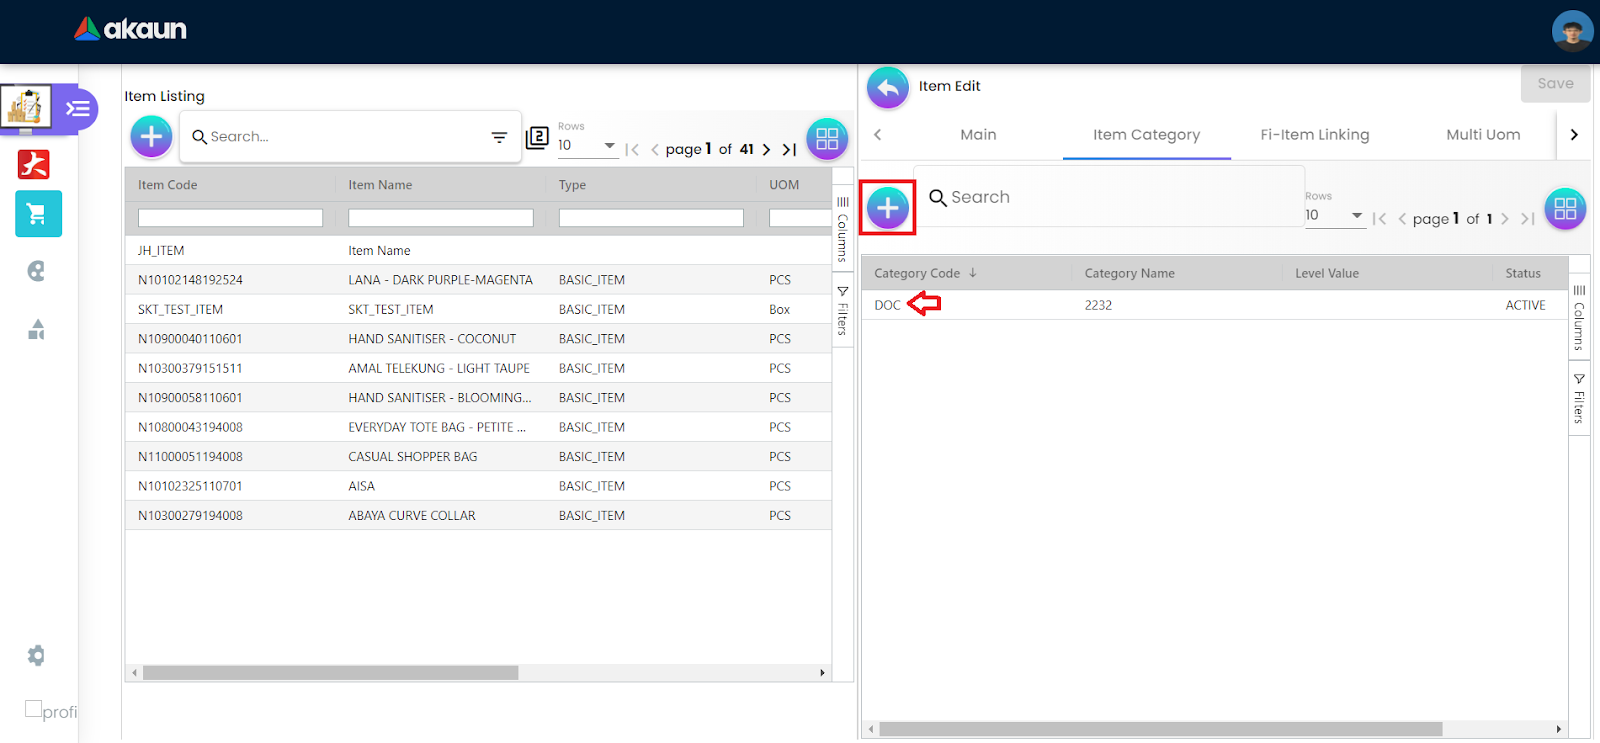Click the add button in Item Listing
1600x743 pixels.
[x=151, y=137]
